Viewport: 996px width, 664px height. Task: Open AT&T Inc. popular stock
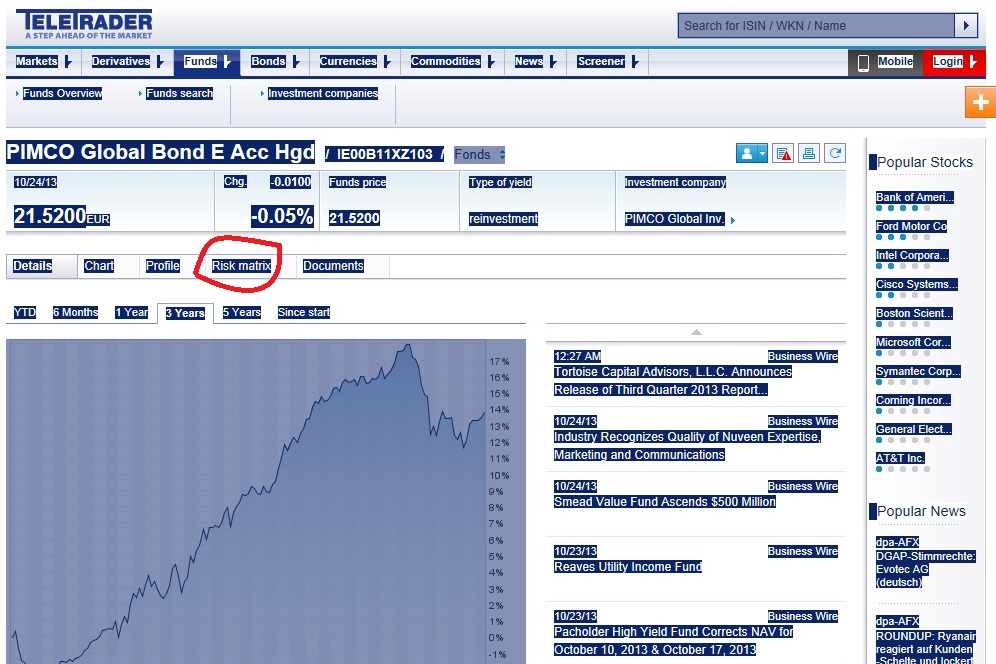click(x=900, y=458)
